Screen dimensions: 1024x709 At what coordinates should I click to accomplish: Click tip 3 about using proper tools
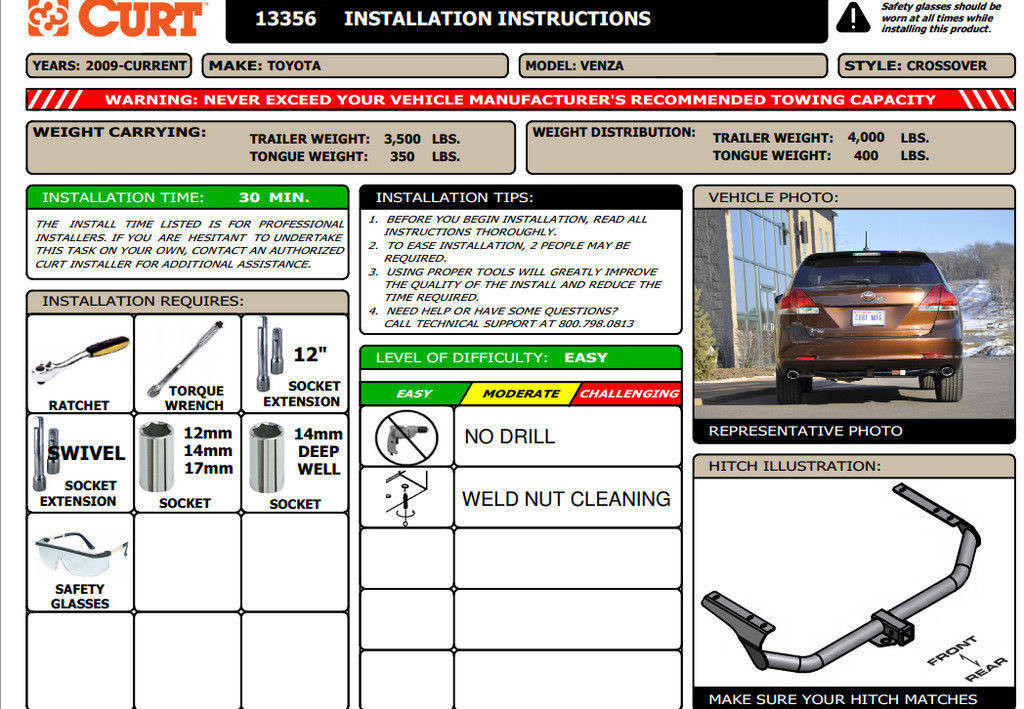(x=515, y=284)
